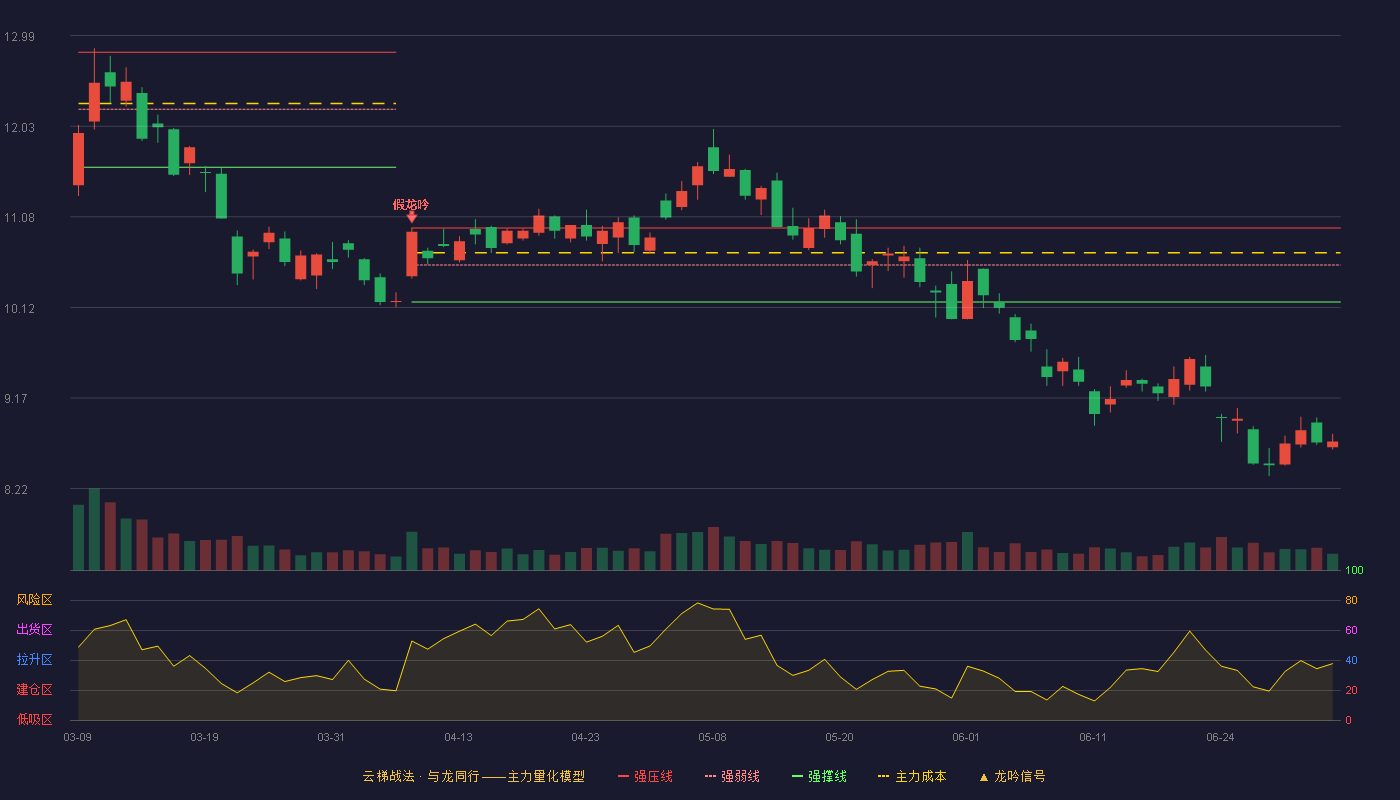This screenshot has height=800, width=1400.
Task: Click the 06-01 date label
Action: [966, 737]
